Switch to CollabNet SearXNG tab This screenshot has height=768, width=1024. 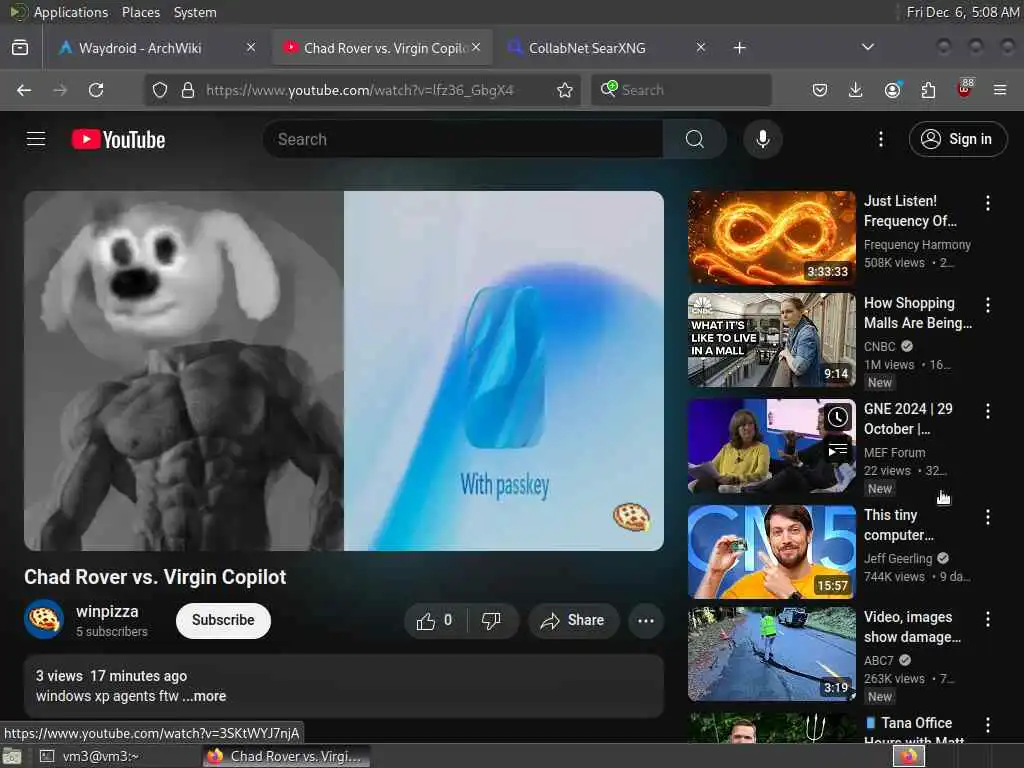coord(607,48)
